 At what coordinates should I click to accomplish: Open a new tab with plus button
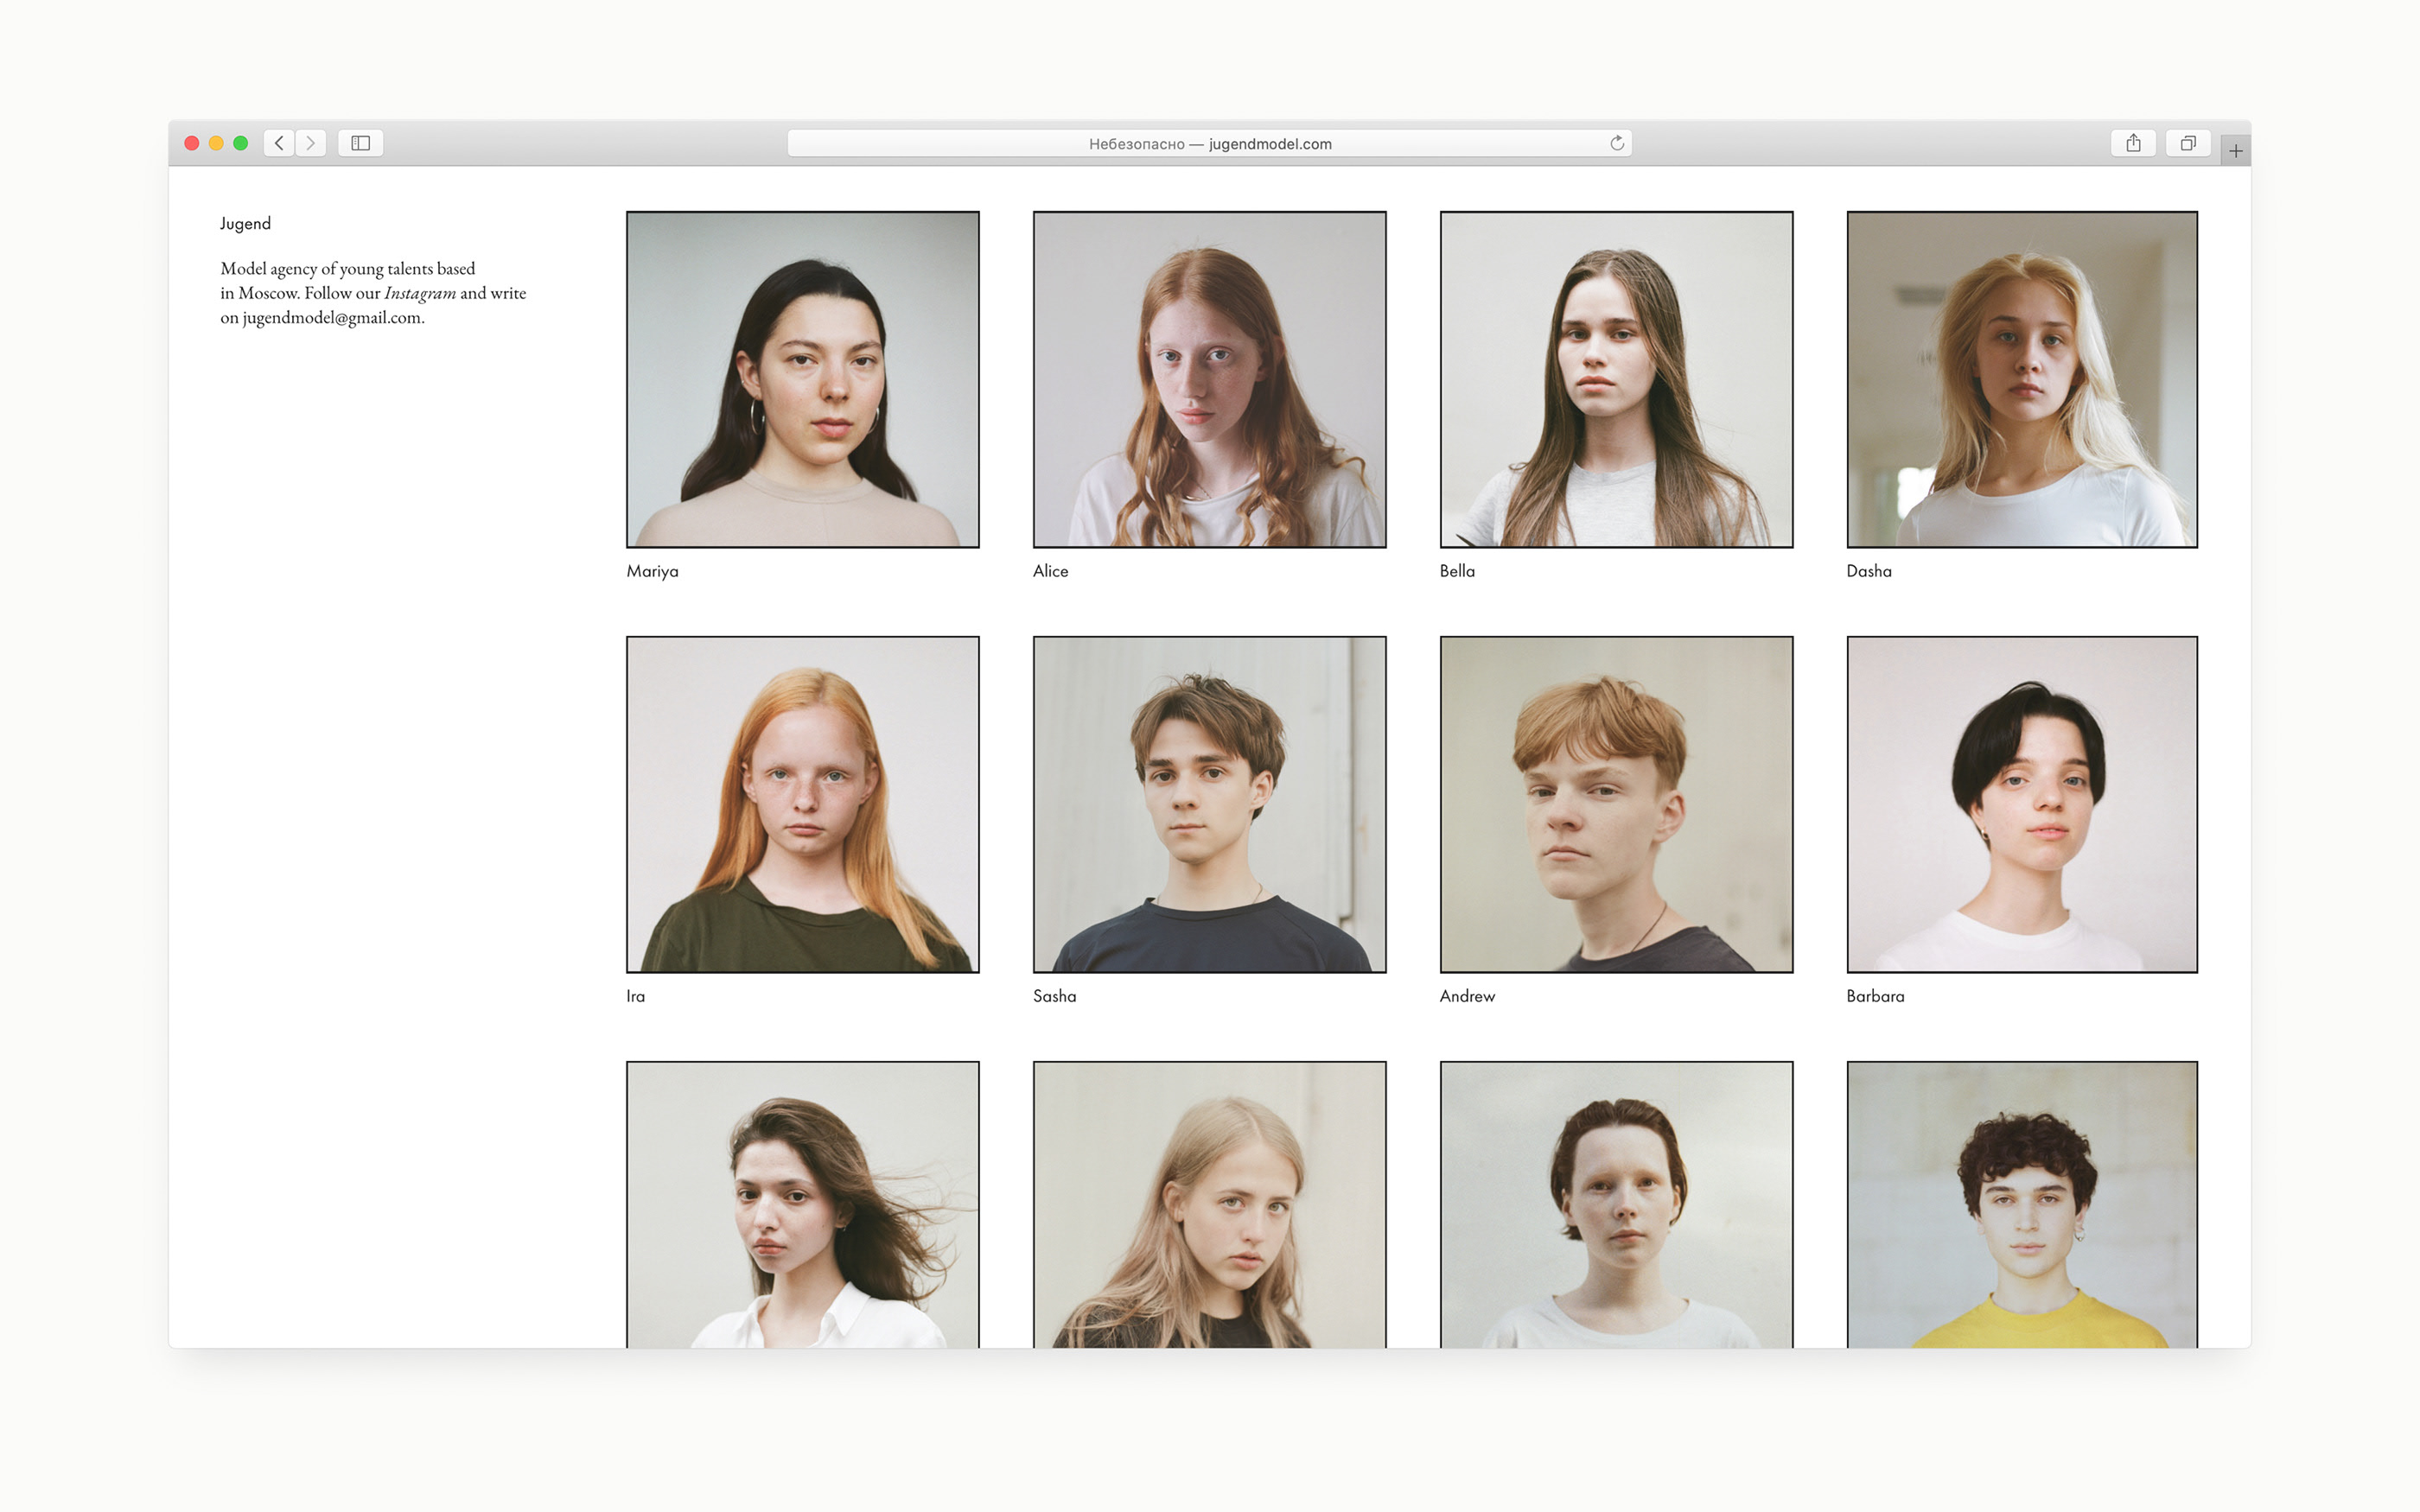coord(2235,151)
